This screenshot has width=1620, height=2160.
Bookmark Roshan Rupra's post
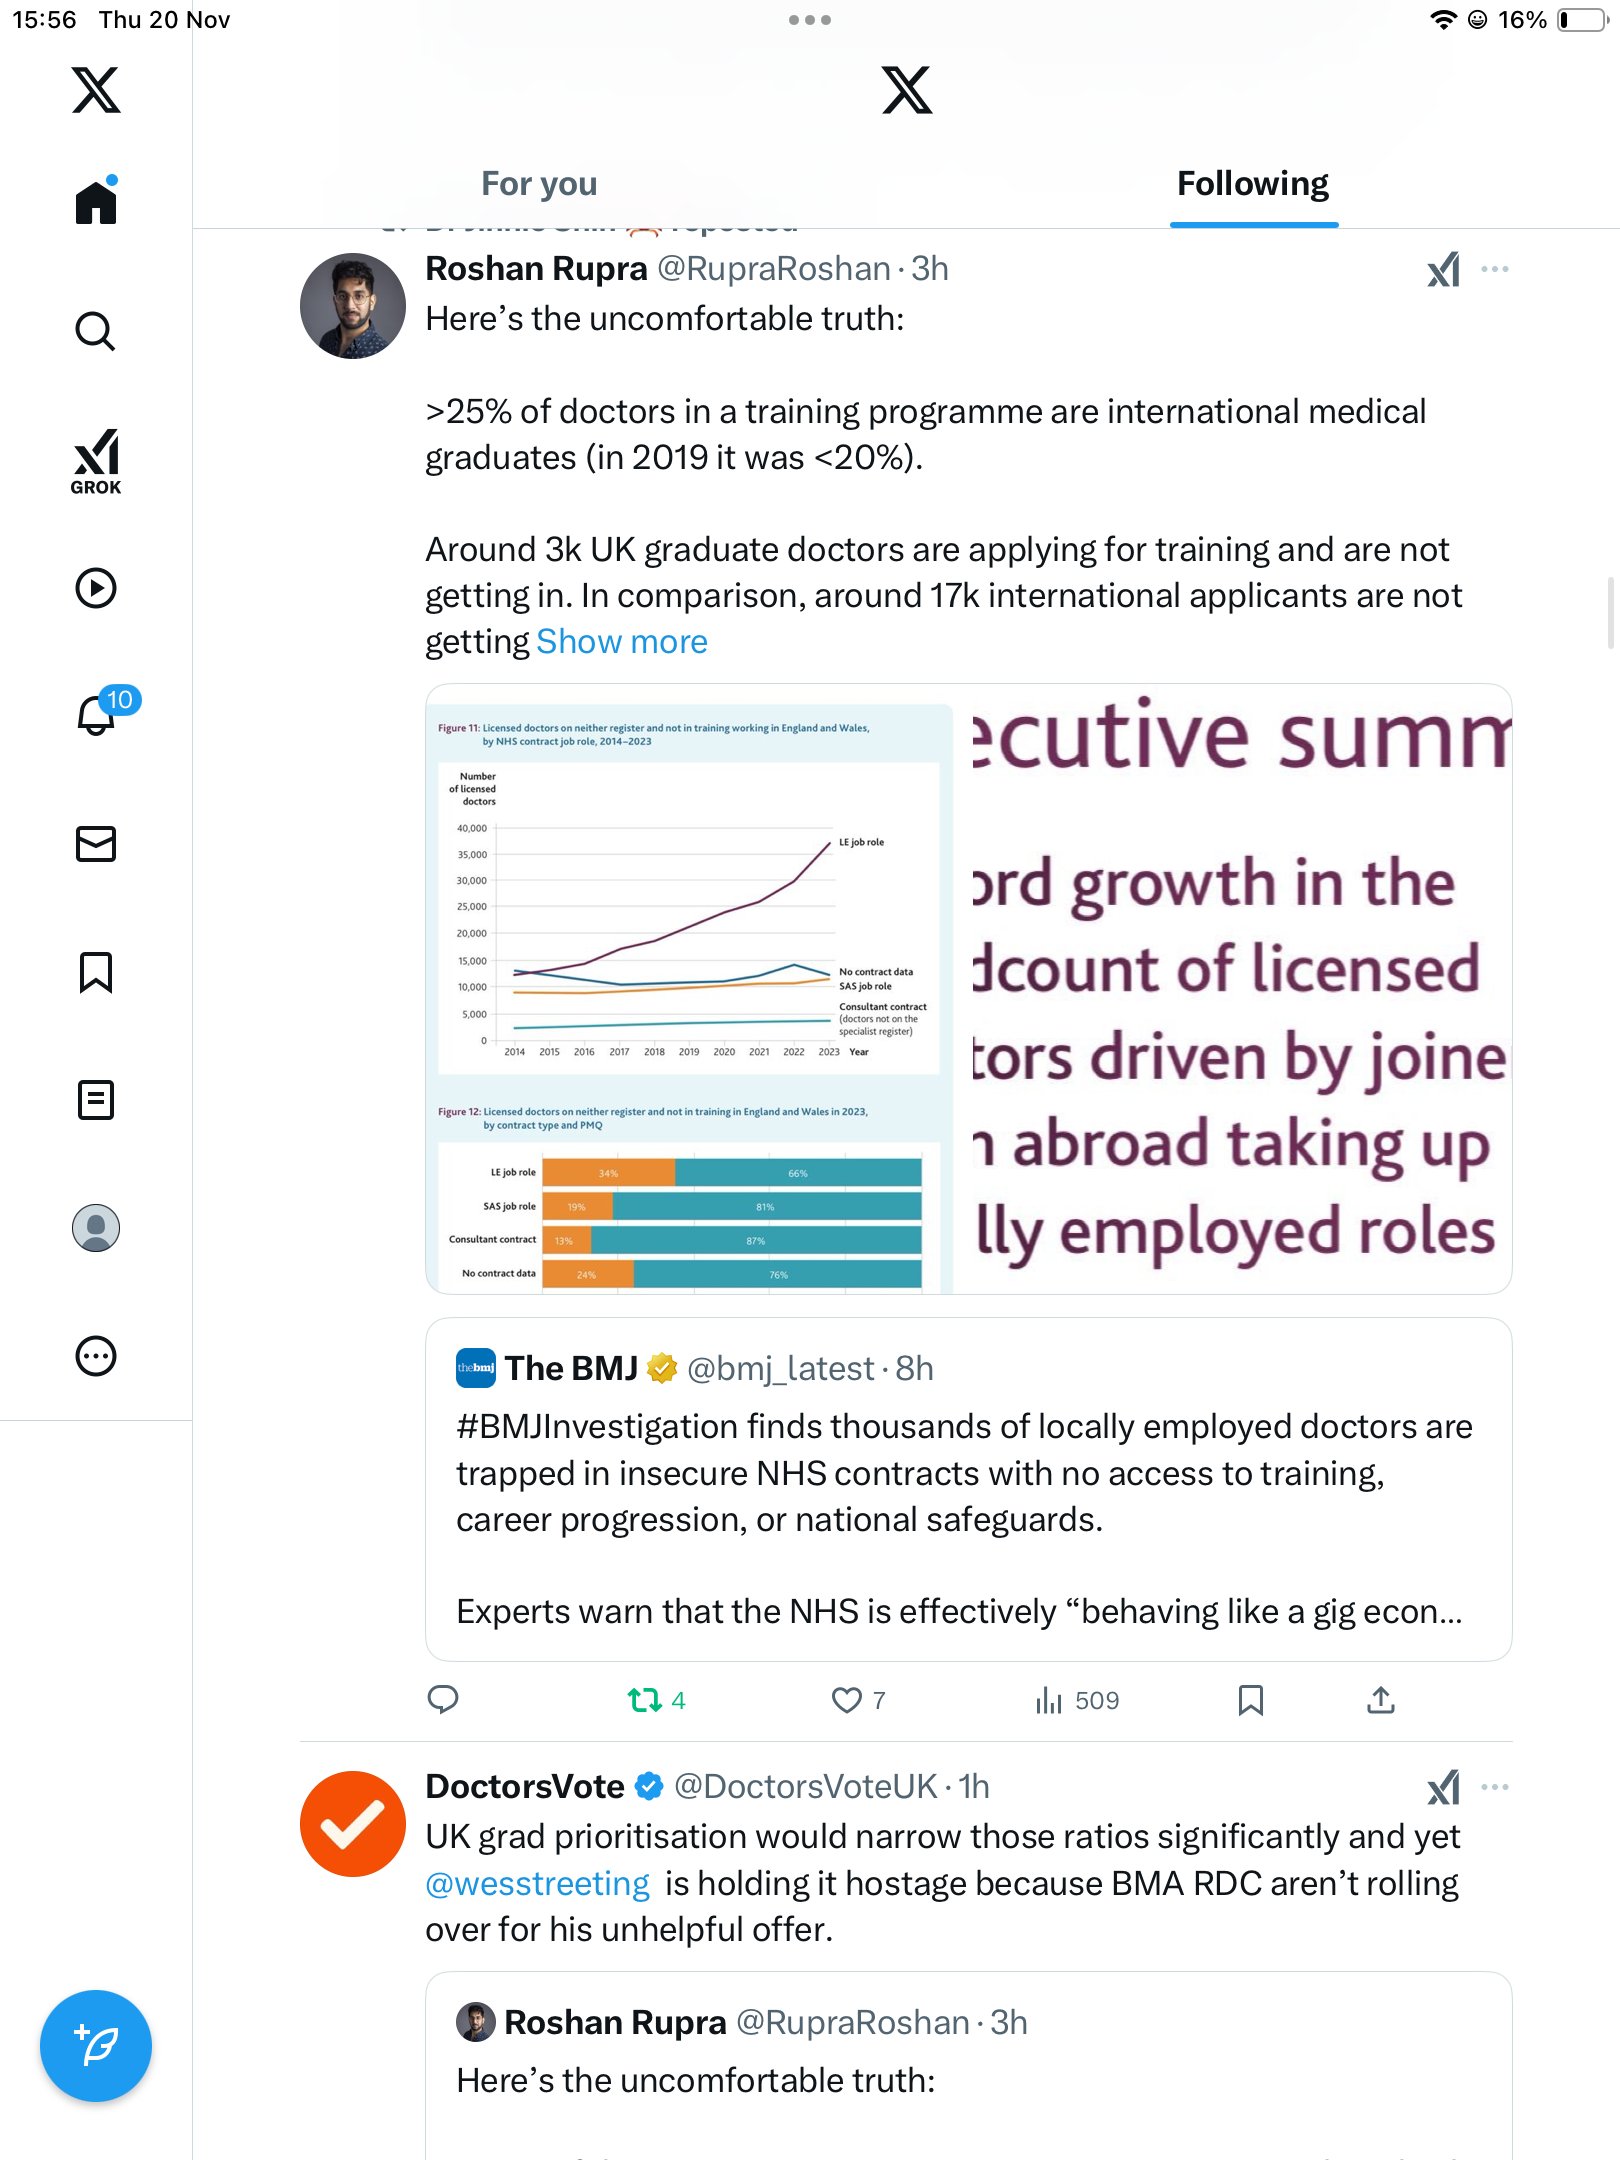(1250, 1700)
